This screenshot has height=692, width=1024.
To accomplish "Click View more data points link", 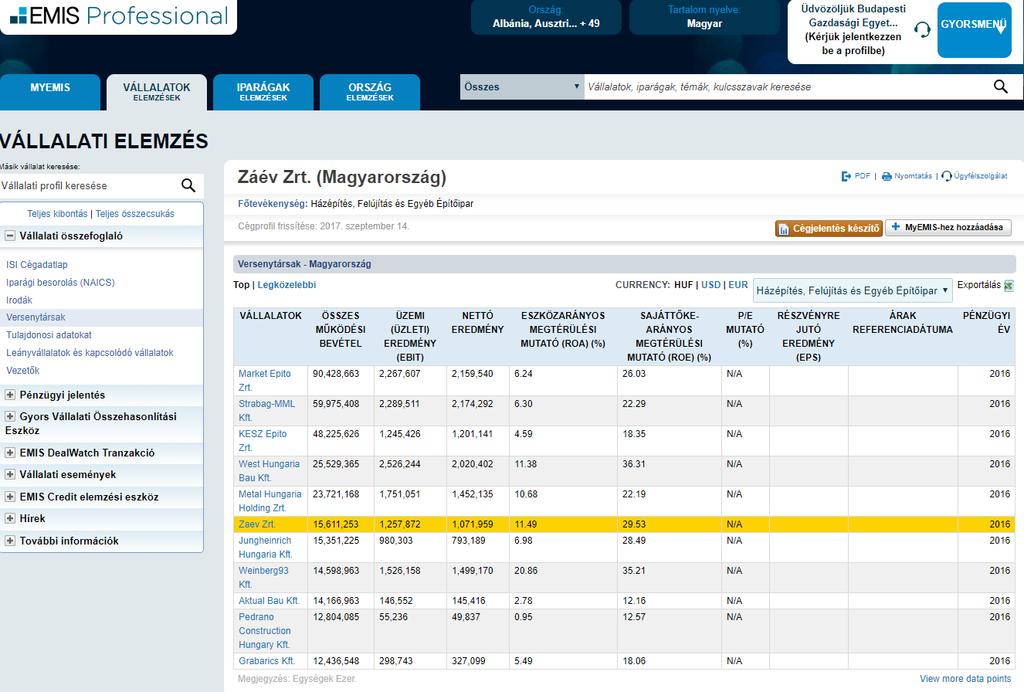I will (965, 679).
